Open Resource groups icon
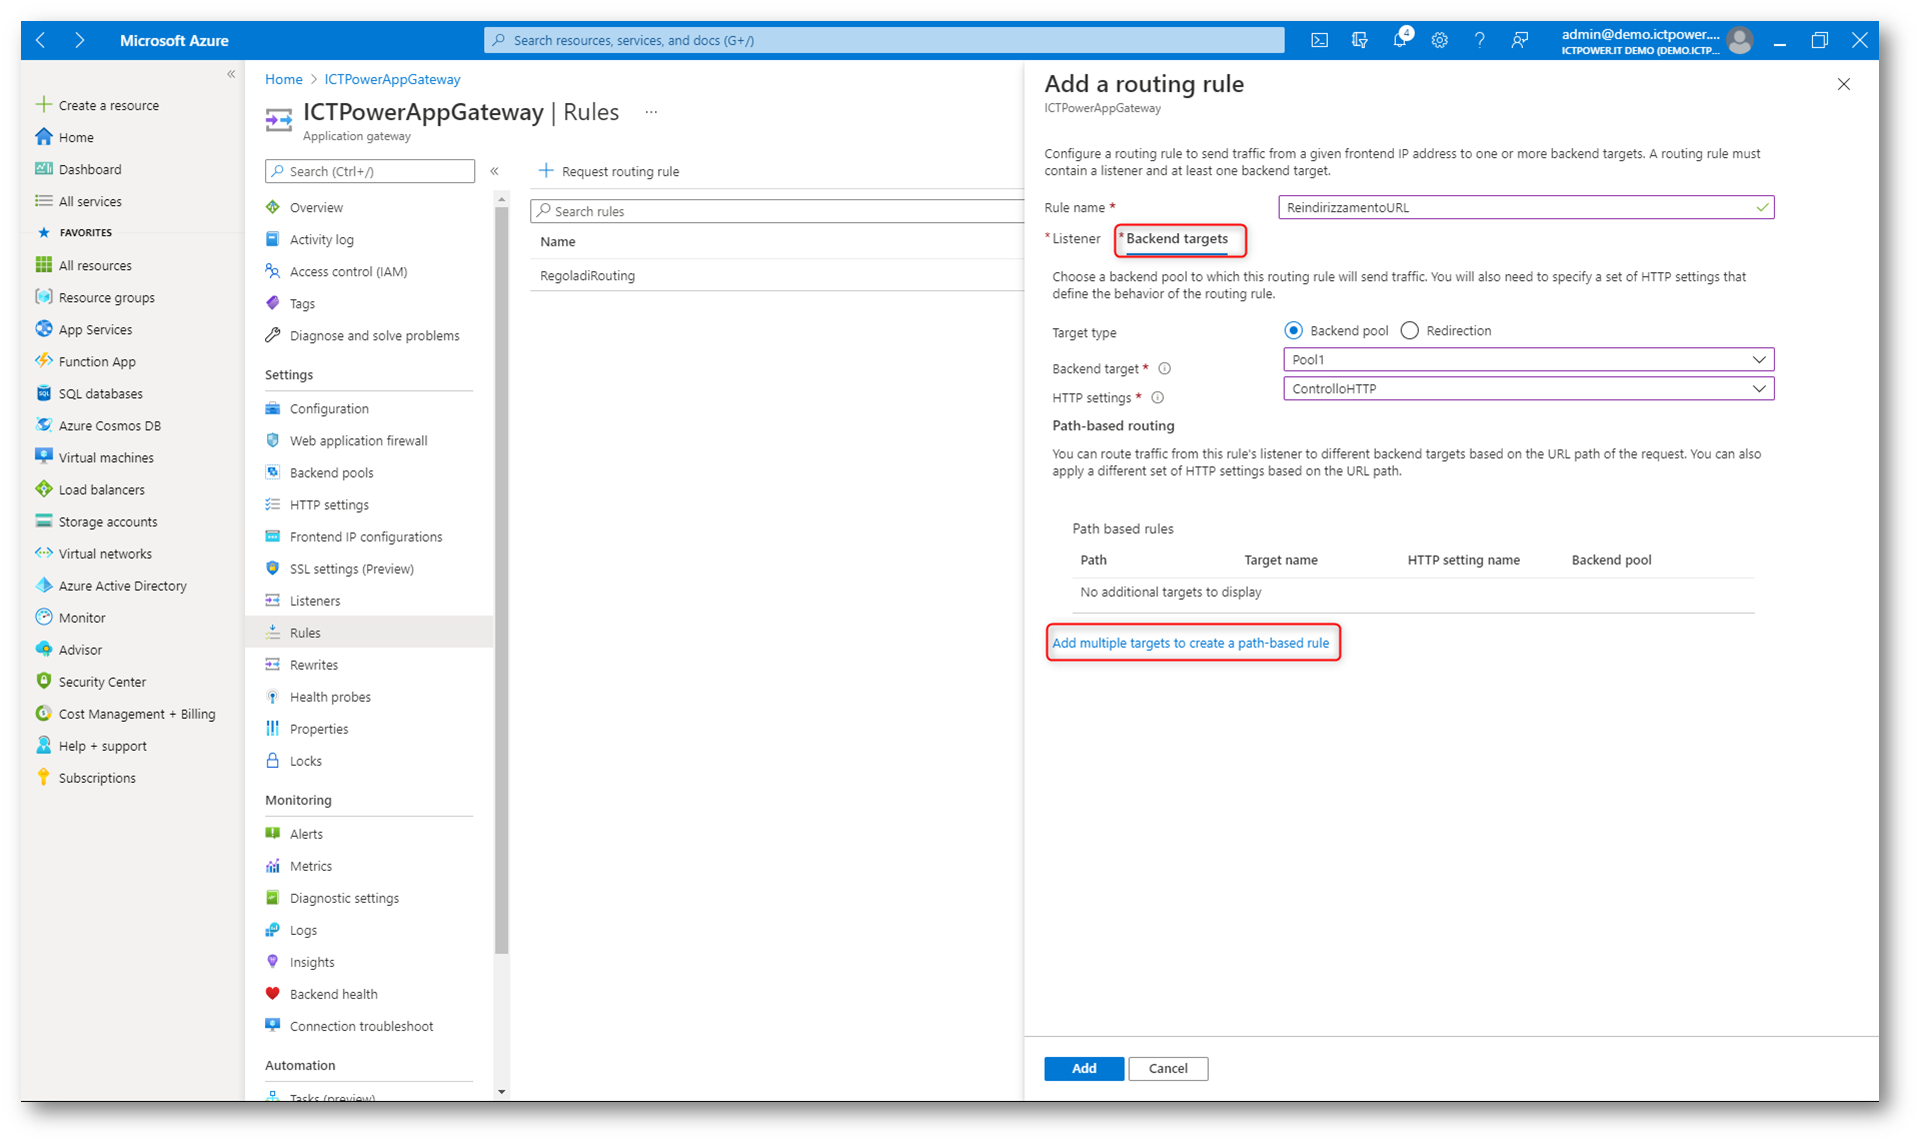This screenshot has width=1921, height=1144. click(43, 297)
